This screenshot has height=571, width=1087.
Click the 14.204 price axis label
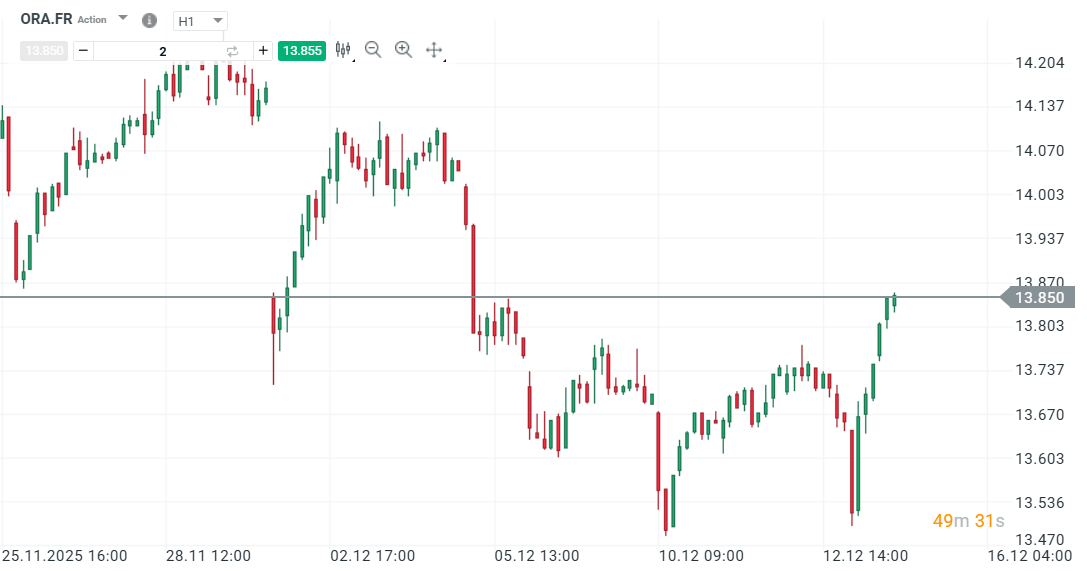point(1039,63)
